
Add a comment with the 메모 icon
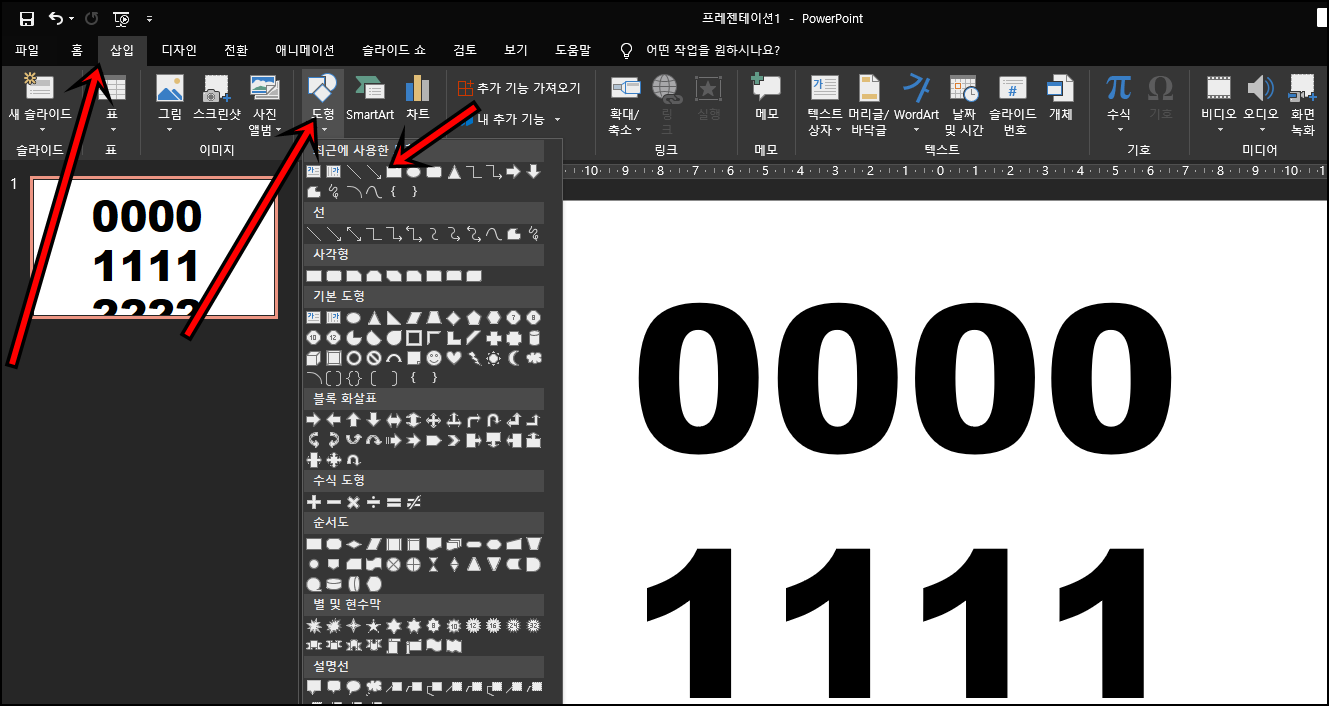click(766, 88)
